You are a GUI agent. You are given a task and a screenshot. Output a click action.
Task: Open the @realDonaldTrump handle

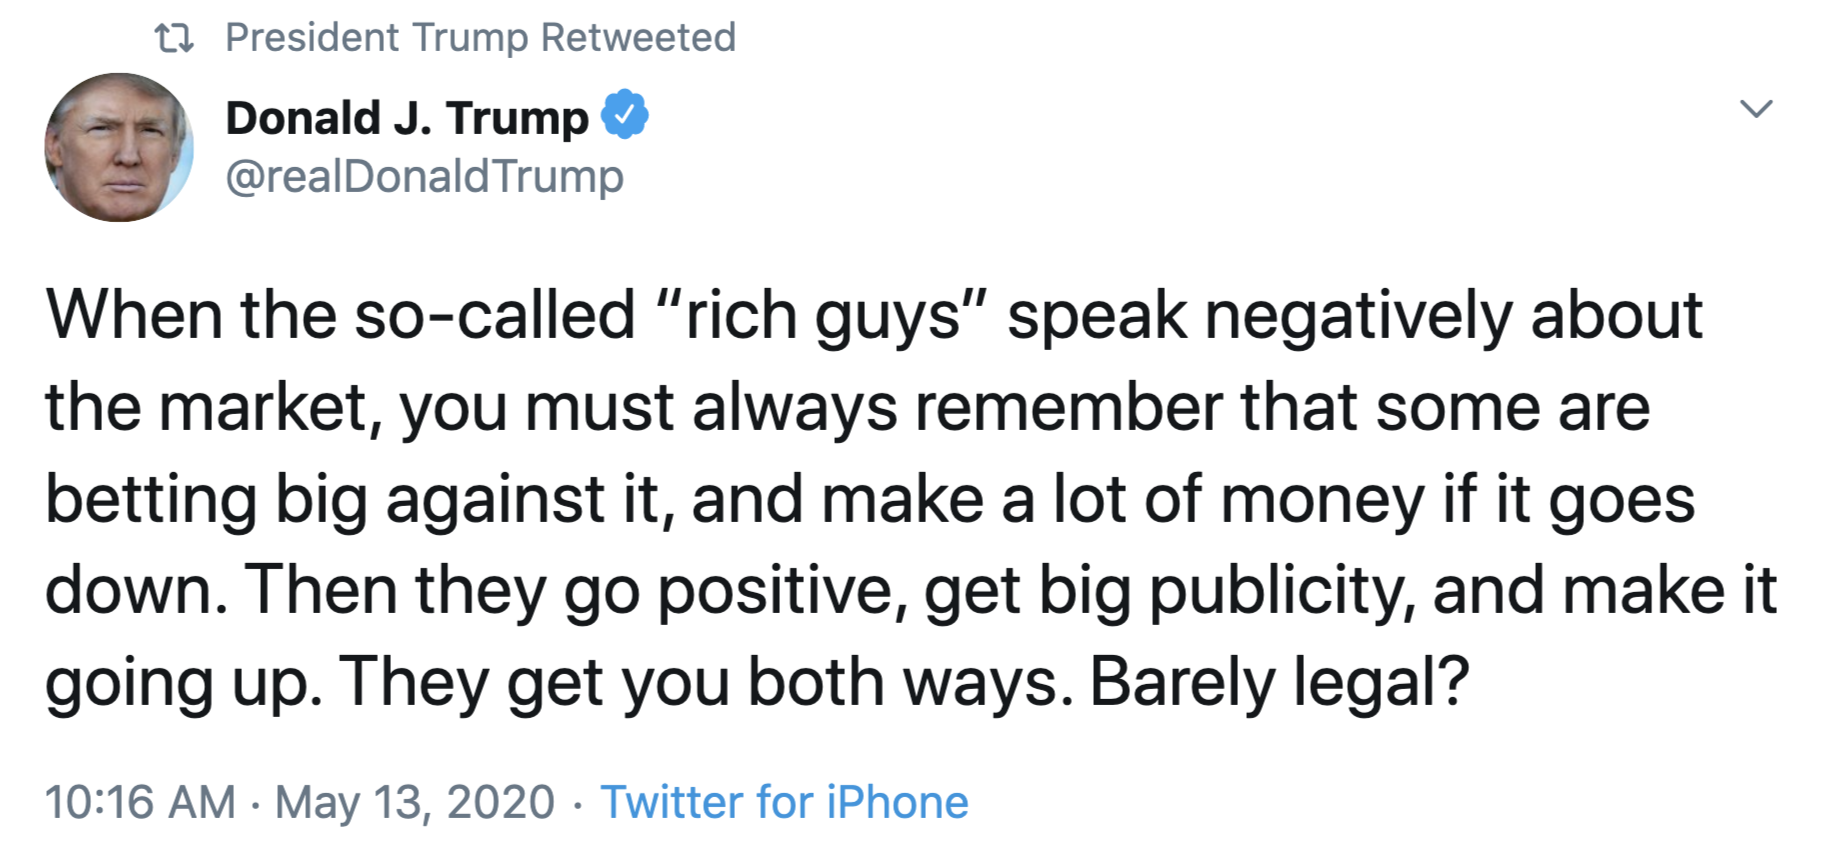click(424, 176)
